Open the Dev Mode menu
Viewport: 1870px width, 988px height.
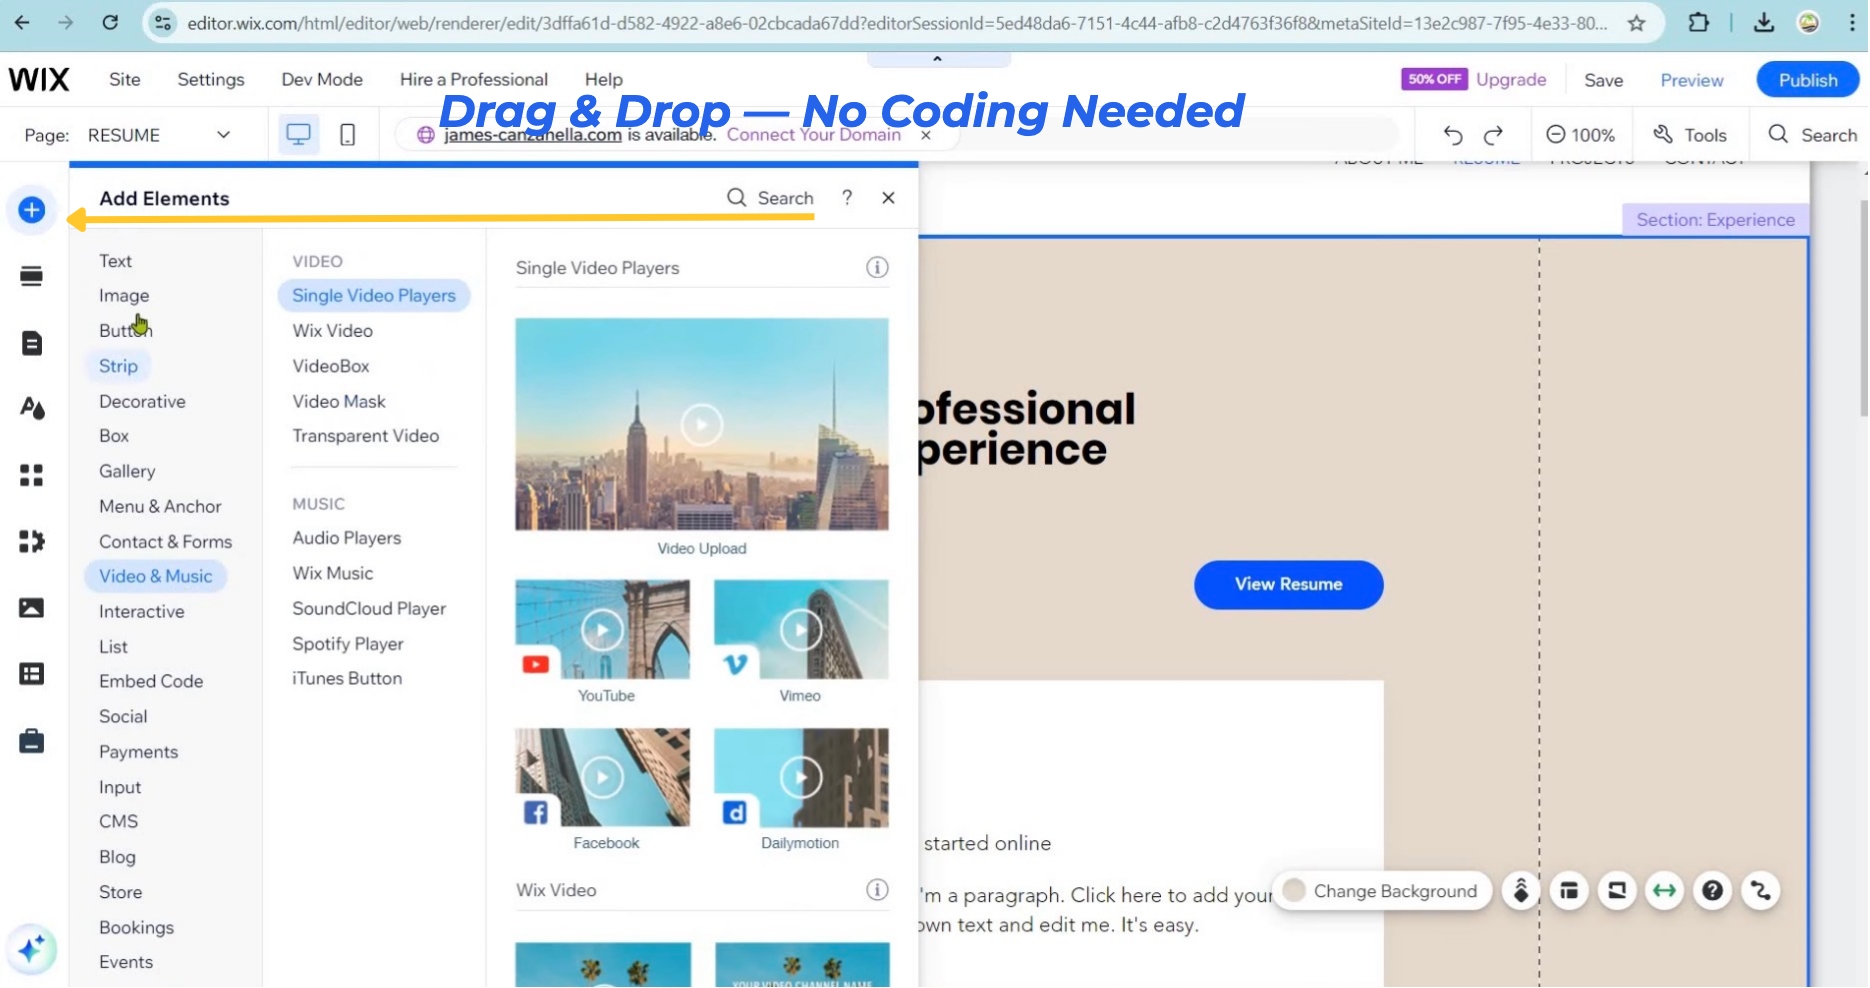click(x=321, y=79)
